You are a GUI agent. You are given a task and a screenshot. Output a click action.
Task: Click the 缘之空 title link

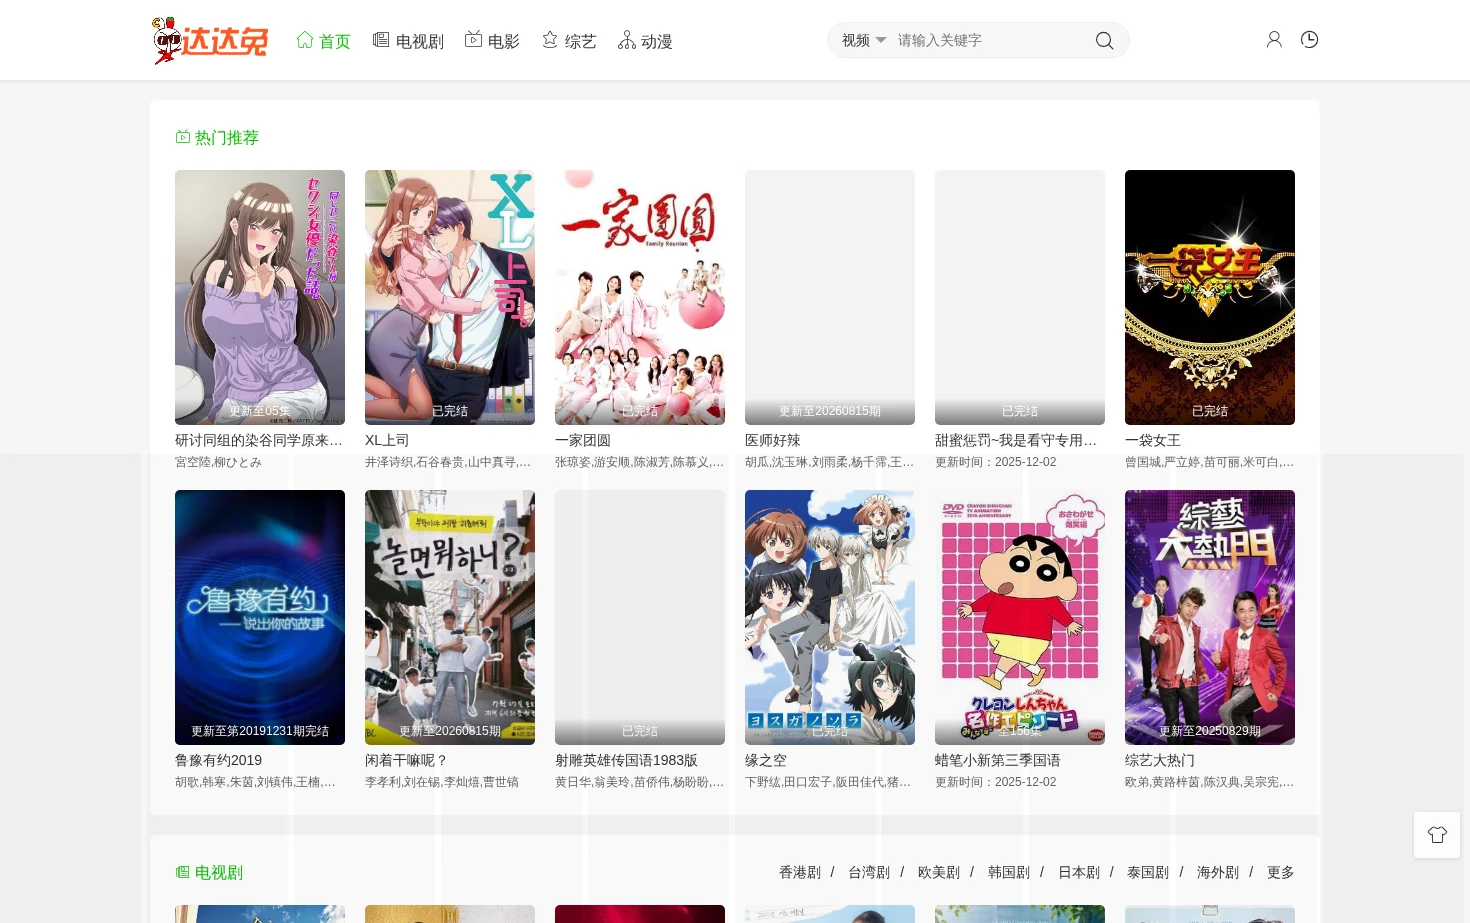tap(766, 760)
